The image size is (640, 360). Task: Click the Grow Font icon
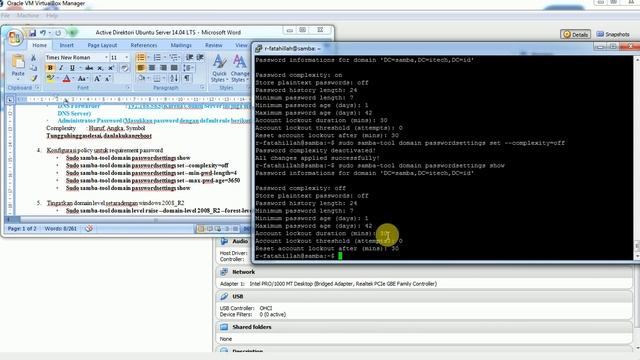[98, 78]
